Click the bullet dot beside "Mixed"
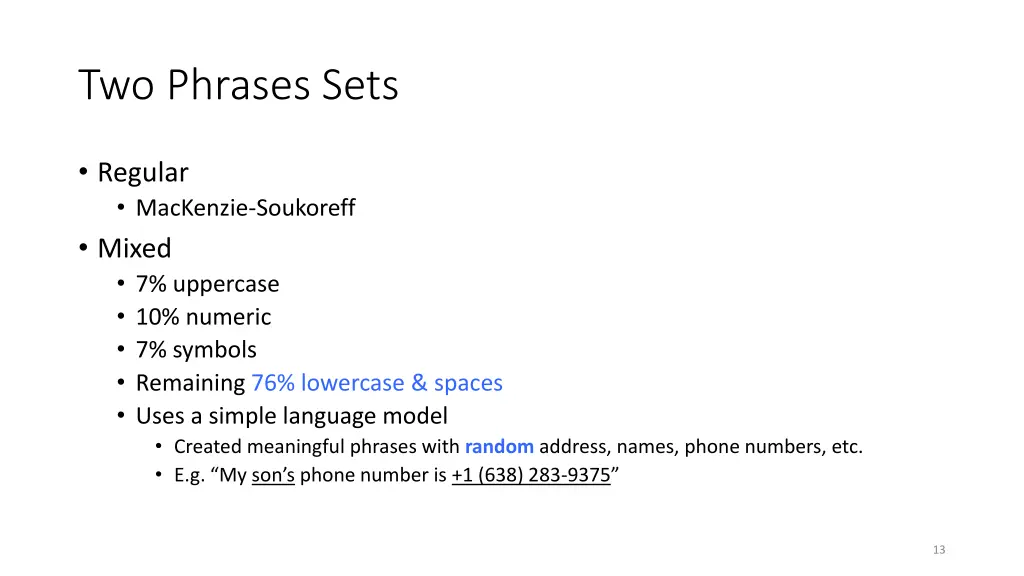1024x576 pixels. coord(83,248)
